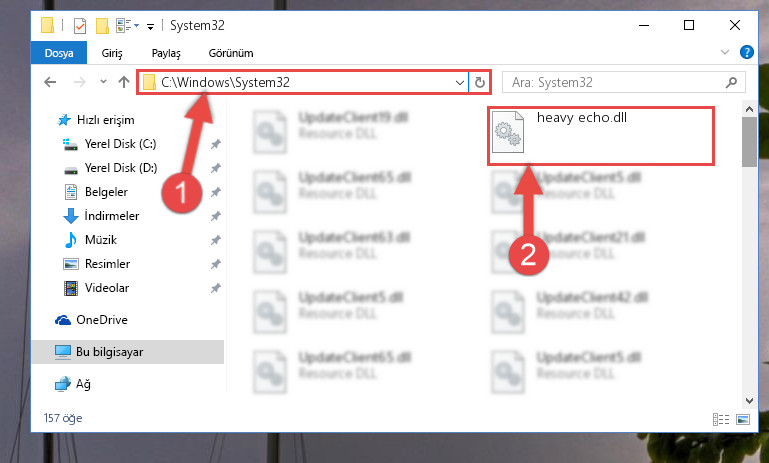The width and height of the screenshot is (769, 463).
Task: Click the Ara: System32 search field
Action: [x=615, y=82]
